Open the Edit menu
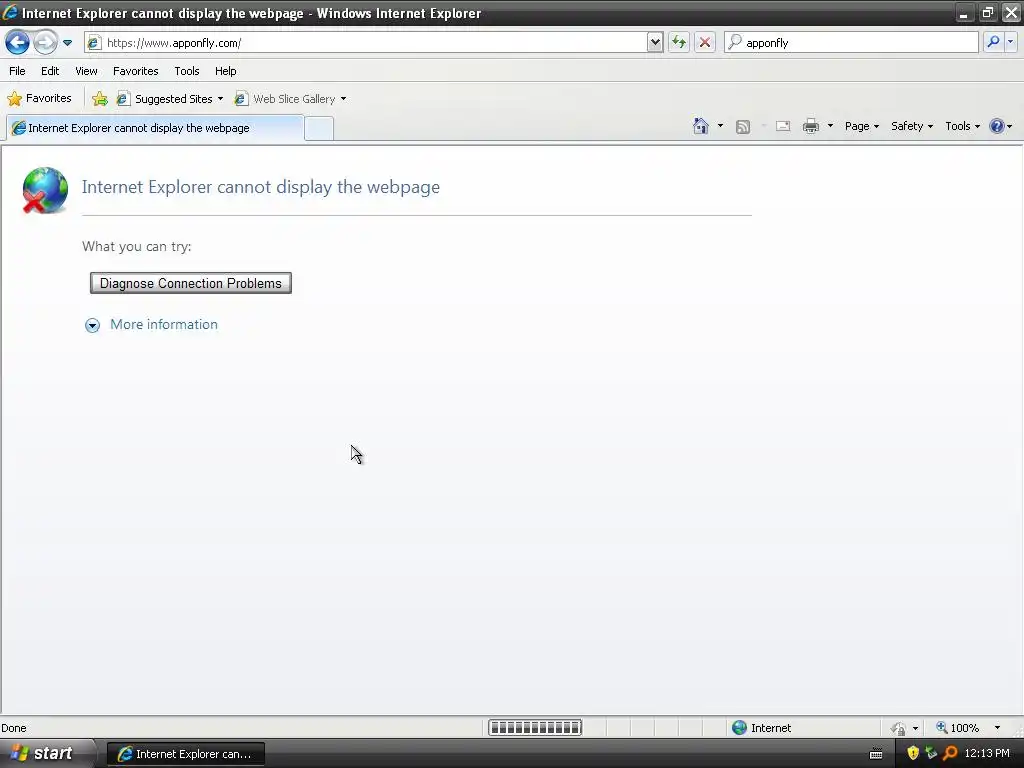The width and height of the screenshot is (1024, 768). point(50,71)
